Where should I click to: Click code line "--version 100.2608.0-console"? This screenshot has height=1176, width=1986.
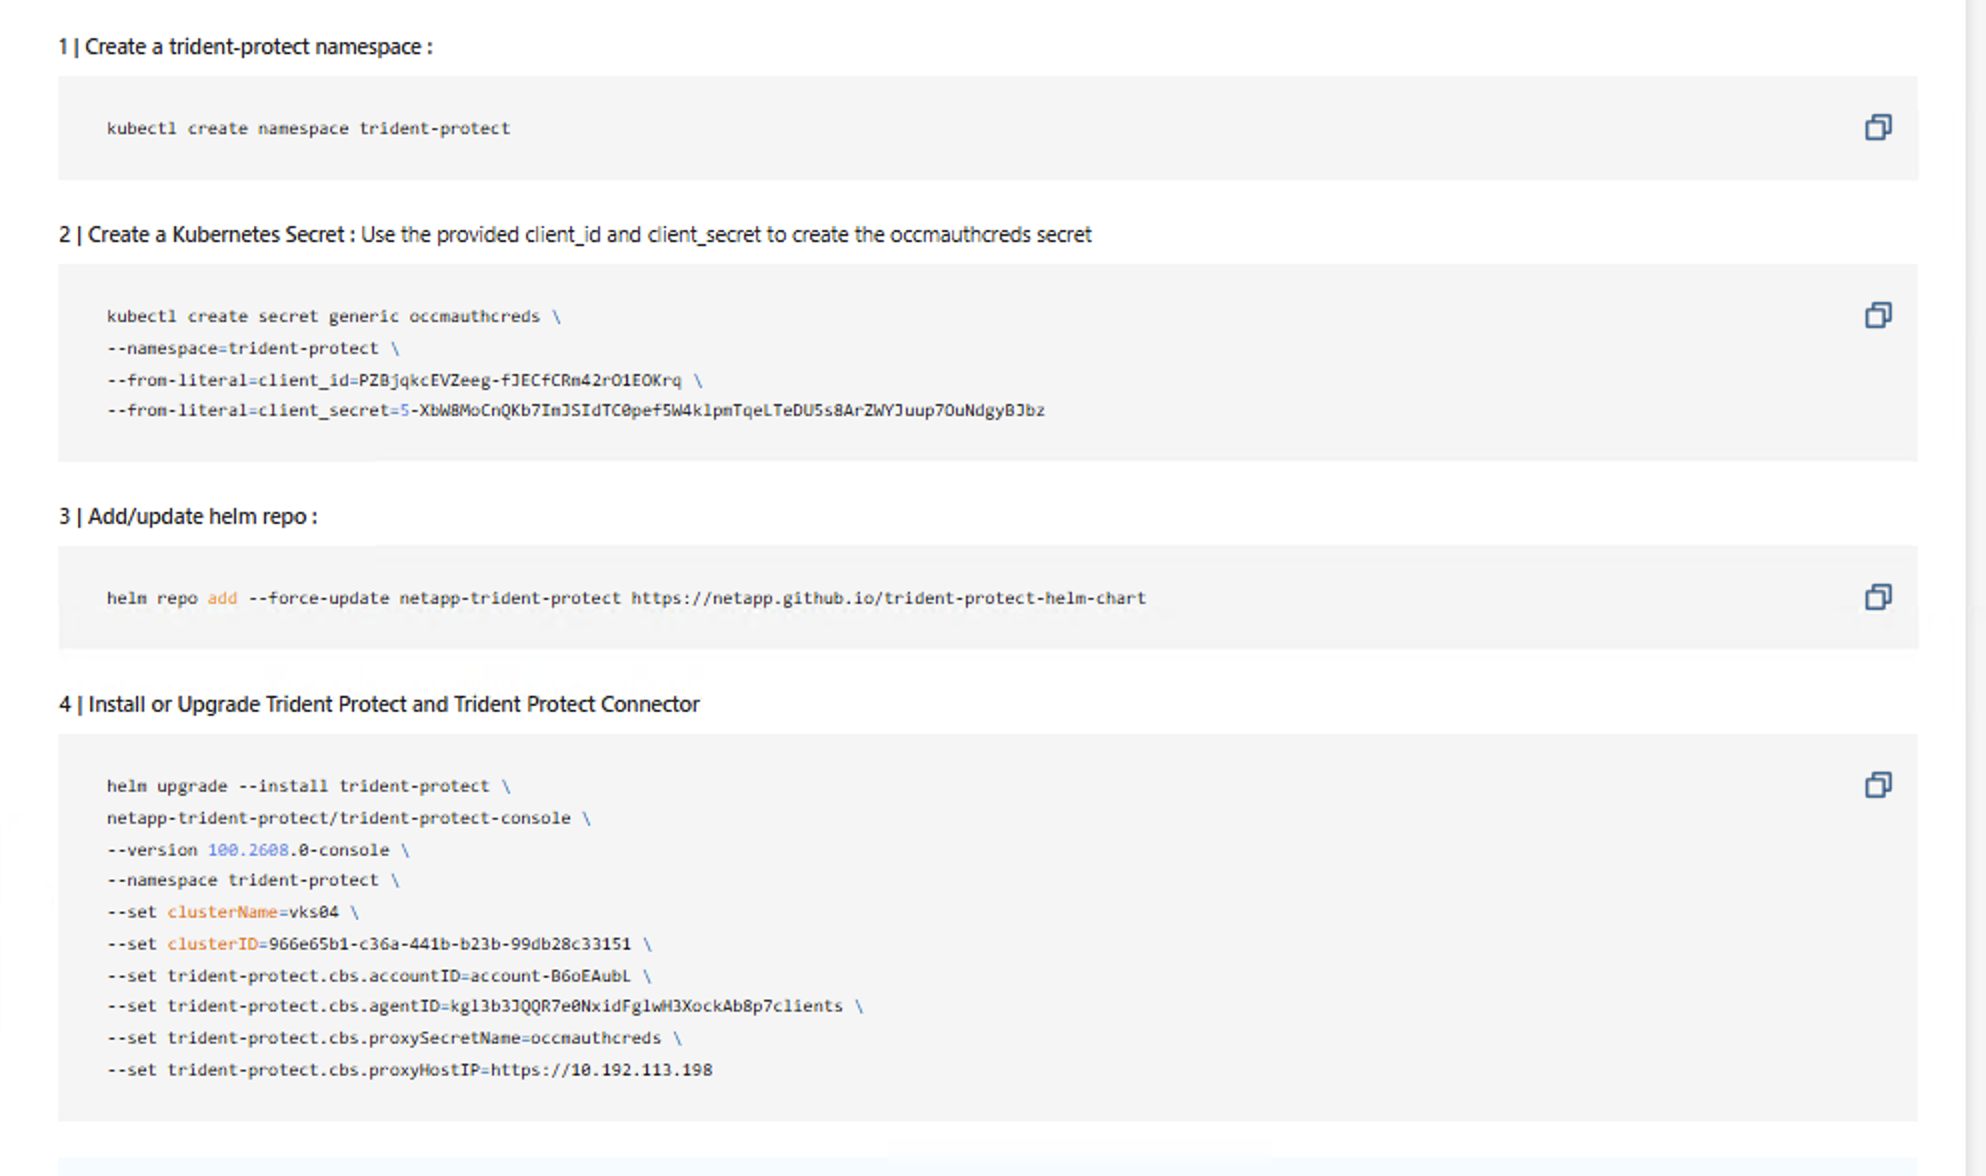pyautogui.click(x=258, y=850)
